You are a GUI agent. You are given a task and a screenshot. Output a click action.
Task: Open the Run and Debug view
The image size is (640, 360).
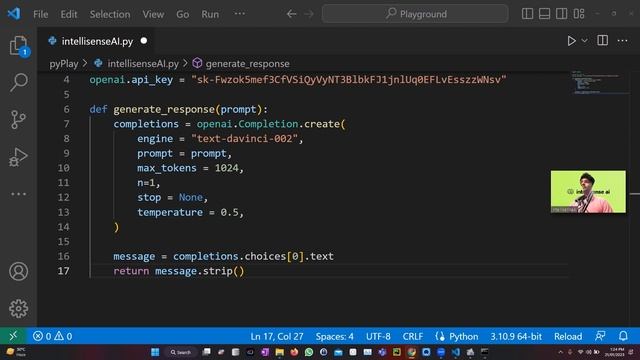coord(18,157)
